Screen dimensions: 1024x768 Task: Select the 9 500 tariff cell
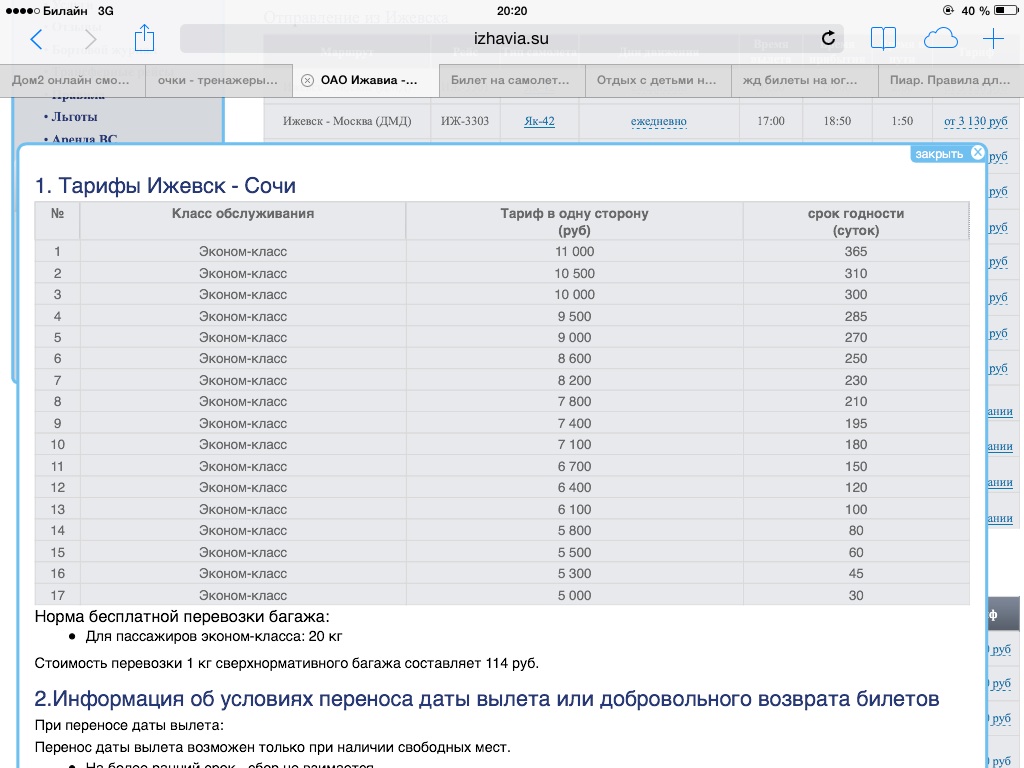pyautogui.click(x=575, y=316)
